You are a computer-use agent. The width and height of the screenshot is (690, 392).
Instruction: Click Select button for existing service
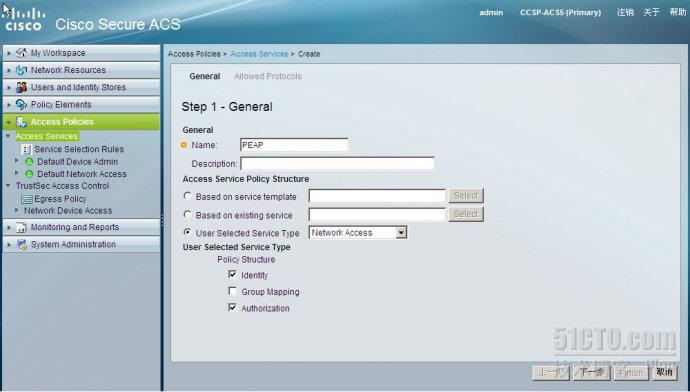466,214
